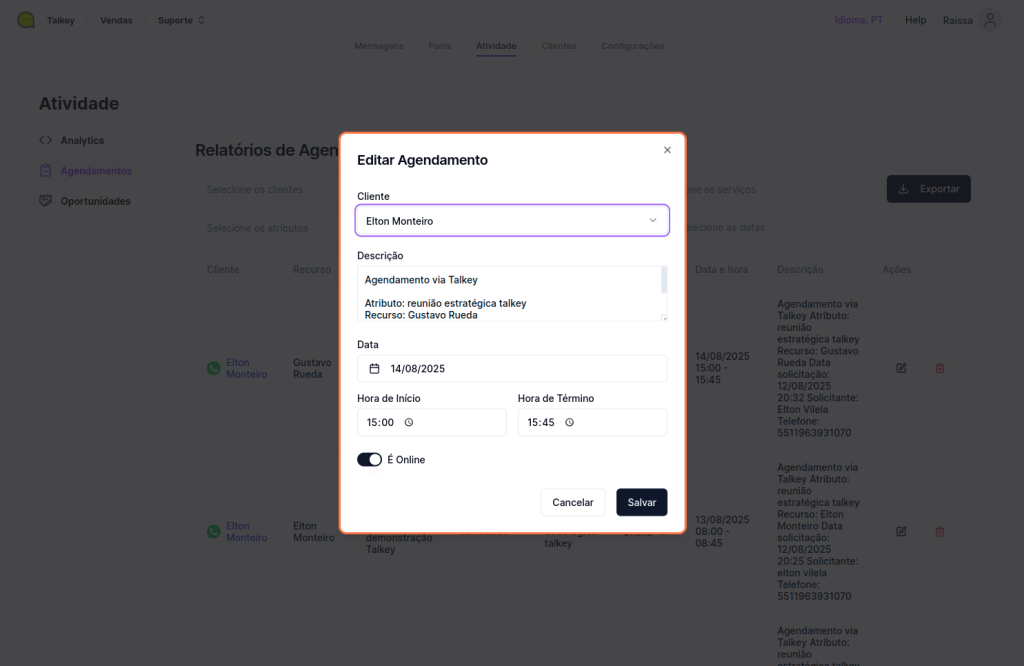Click the Descrição text area
The image size is (1024, 666).
(x=505, y=293)
